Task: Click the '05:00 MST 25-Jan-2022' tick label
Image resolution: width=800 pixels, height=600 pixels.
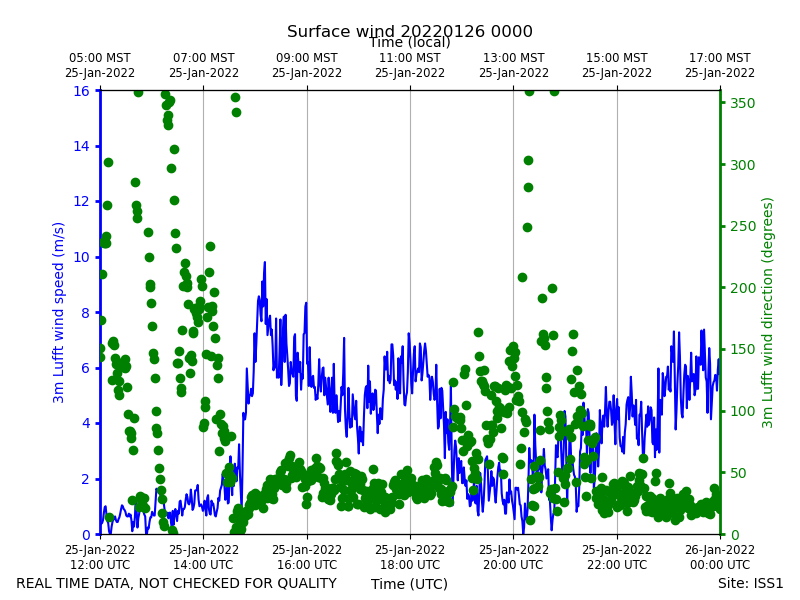Action: pos(100,65)
